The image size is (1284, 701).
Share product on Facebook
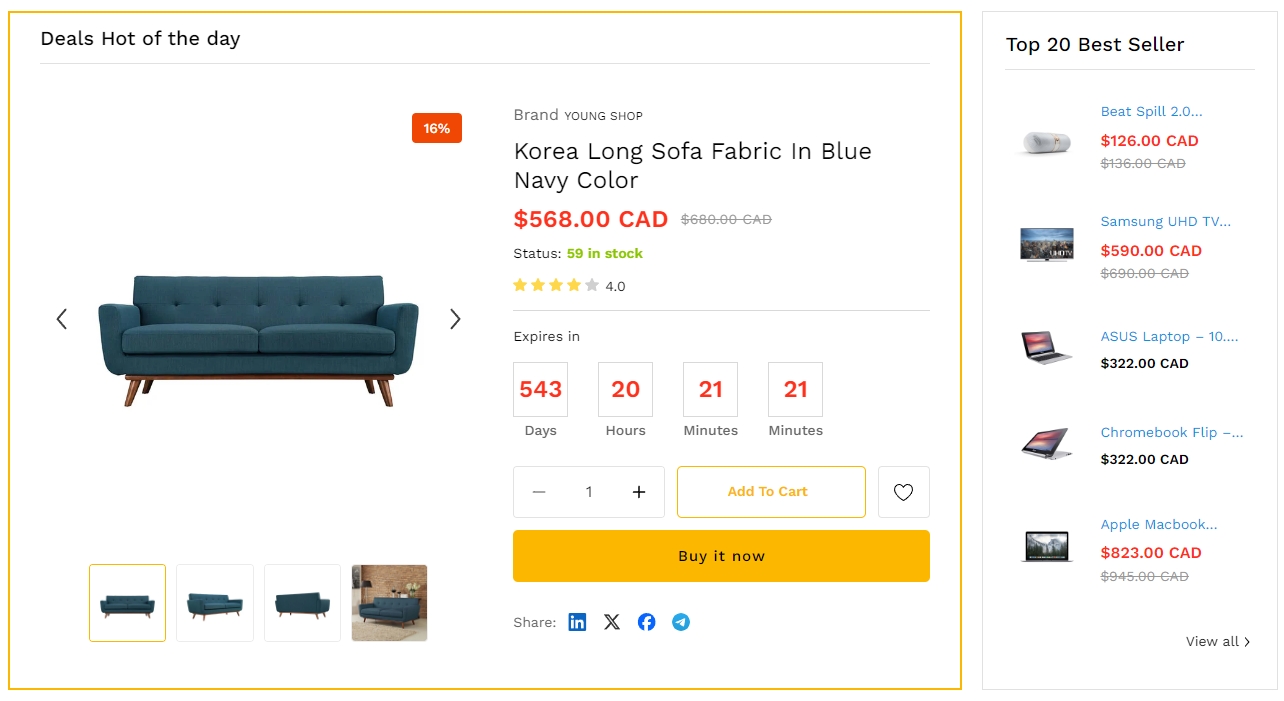pos(647,622)
